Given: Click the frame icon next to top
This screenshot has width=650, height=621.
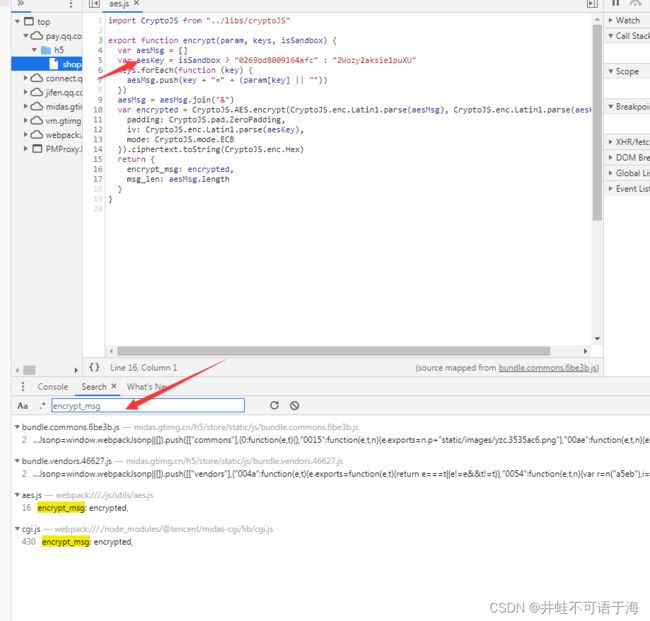Looking at the screenshot, I should pyautogui.click(x=29, y=22).
